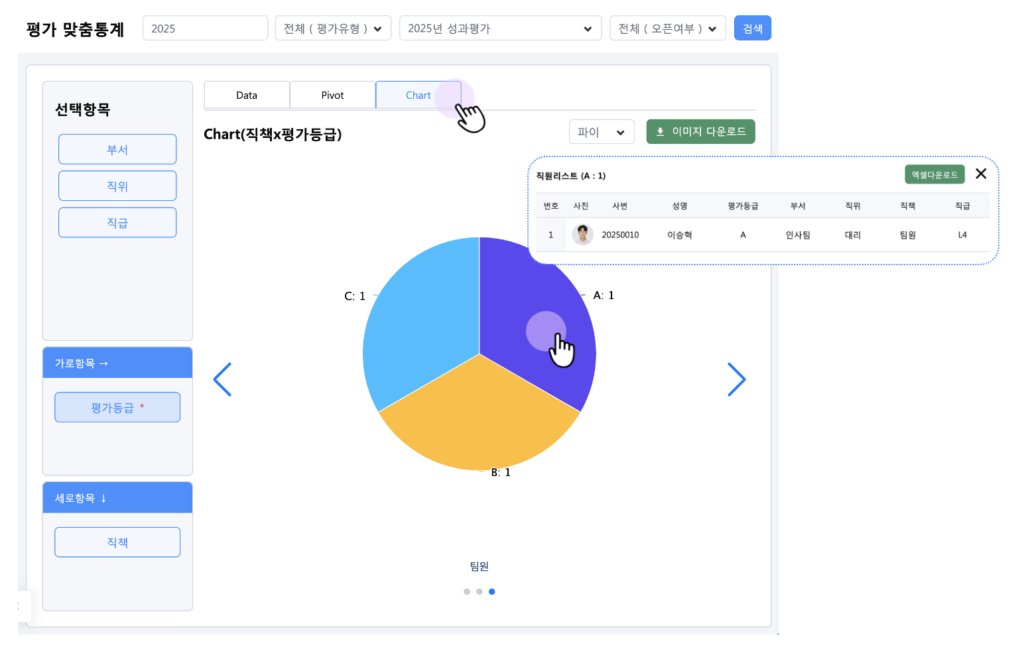Image resolution: width=1024 pixels, height=667 pixels.
Task: Click the left arrow to previous chart
Action: [222, 379]
